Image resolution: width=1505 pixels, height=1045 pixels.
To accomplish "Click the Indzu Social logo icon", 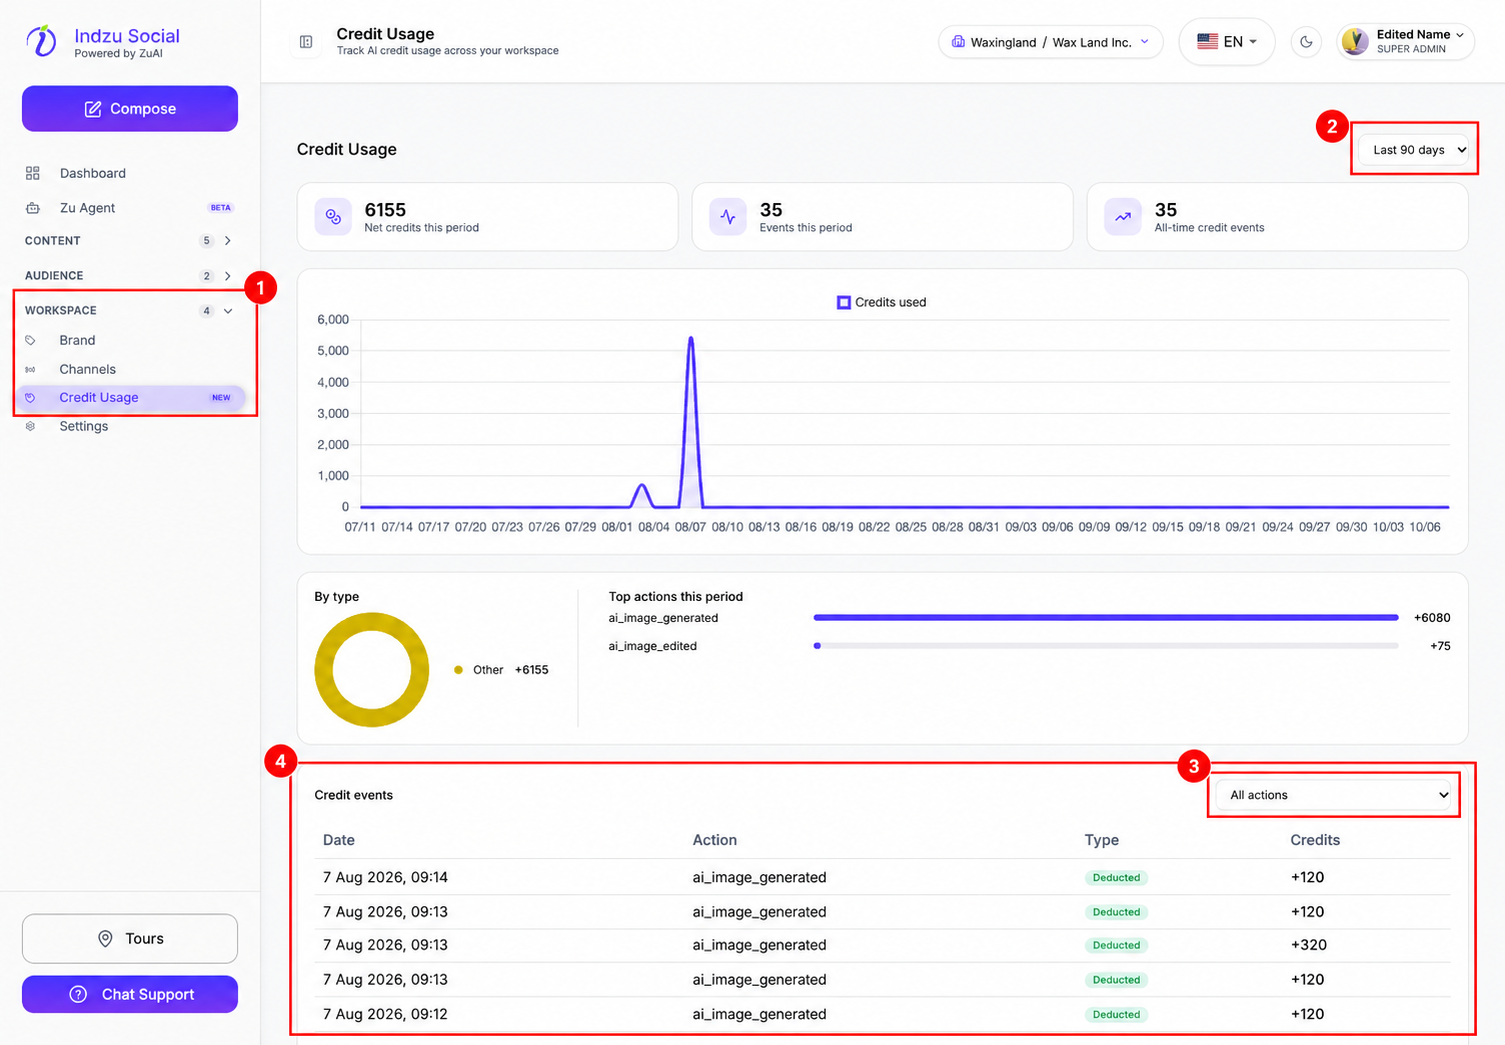I will click(x=41, y=41).
